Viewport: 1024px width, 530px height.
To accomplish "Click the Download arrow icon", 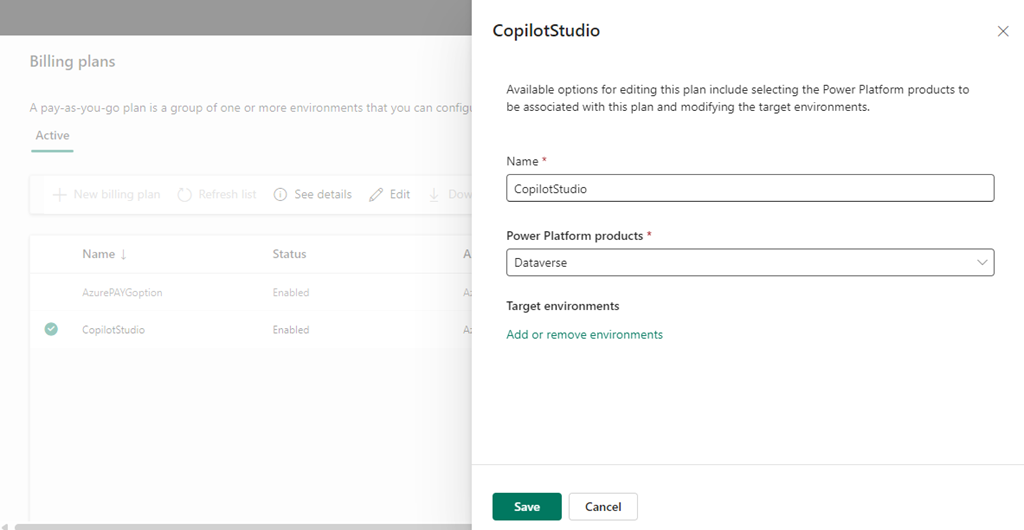I will click(434, 195).
